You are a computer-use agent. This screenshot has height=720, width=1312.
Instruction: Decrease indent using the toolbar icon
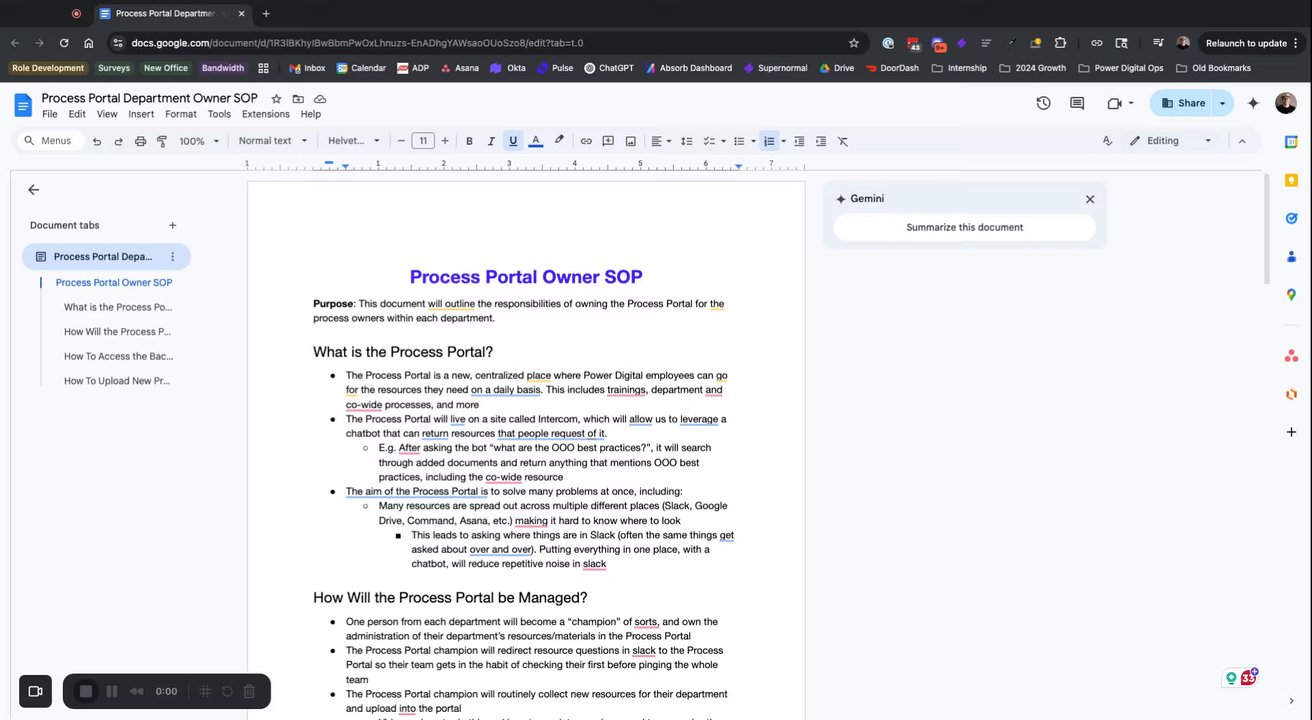[799, 141]
